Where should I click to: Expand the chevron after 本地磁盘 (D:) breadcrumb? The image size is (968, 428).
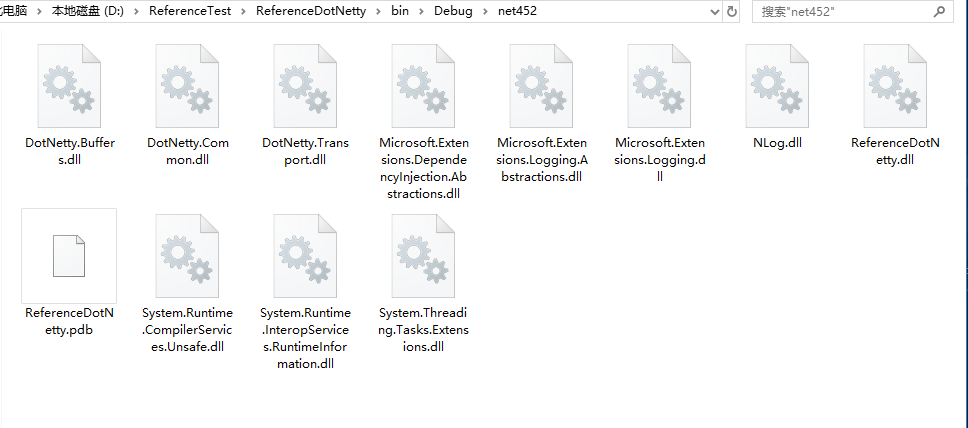136,11
